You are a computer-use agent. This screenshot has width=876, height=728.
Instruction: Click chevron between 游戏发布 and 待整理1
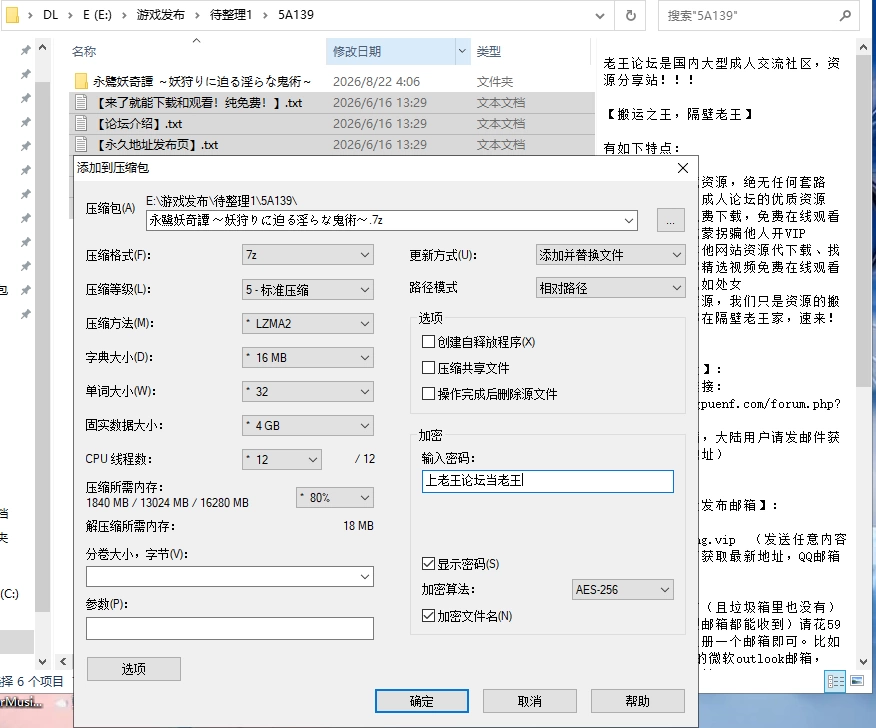tap(197, 16)
